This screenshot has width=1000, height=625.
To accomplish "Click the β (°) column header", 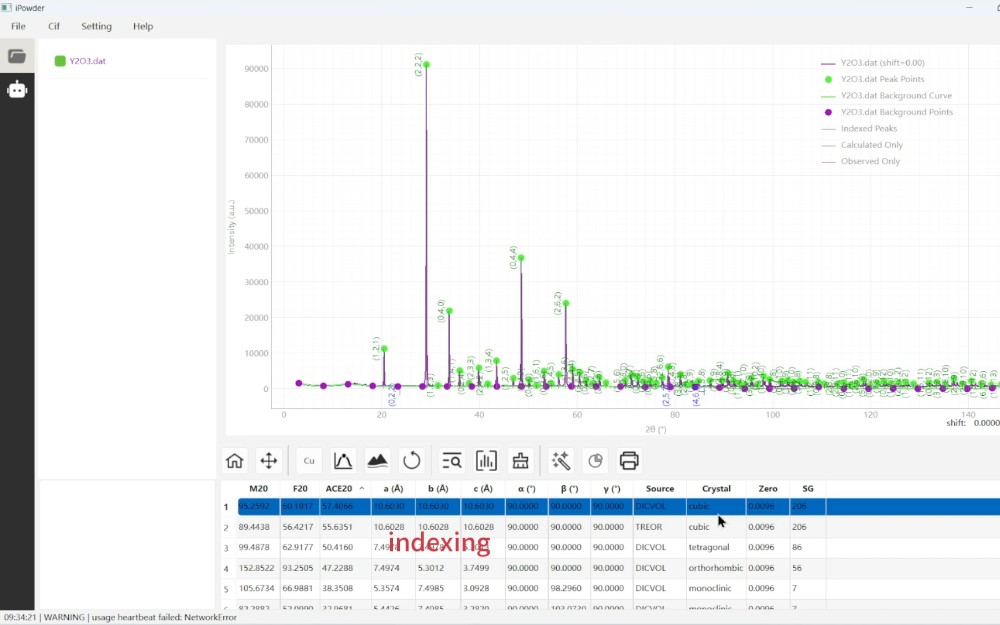I will tap(569, 489).
